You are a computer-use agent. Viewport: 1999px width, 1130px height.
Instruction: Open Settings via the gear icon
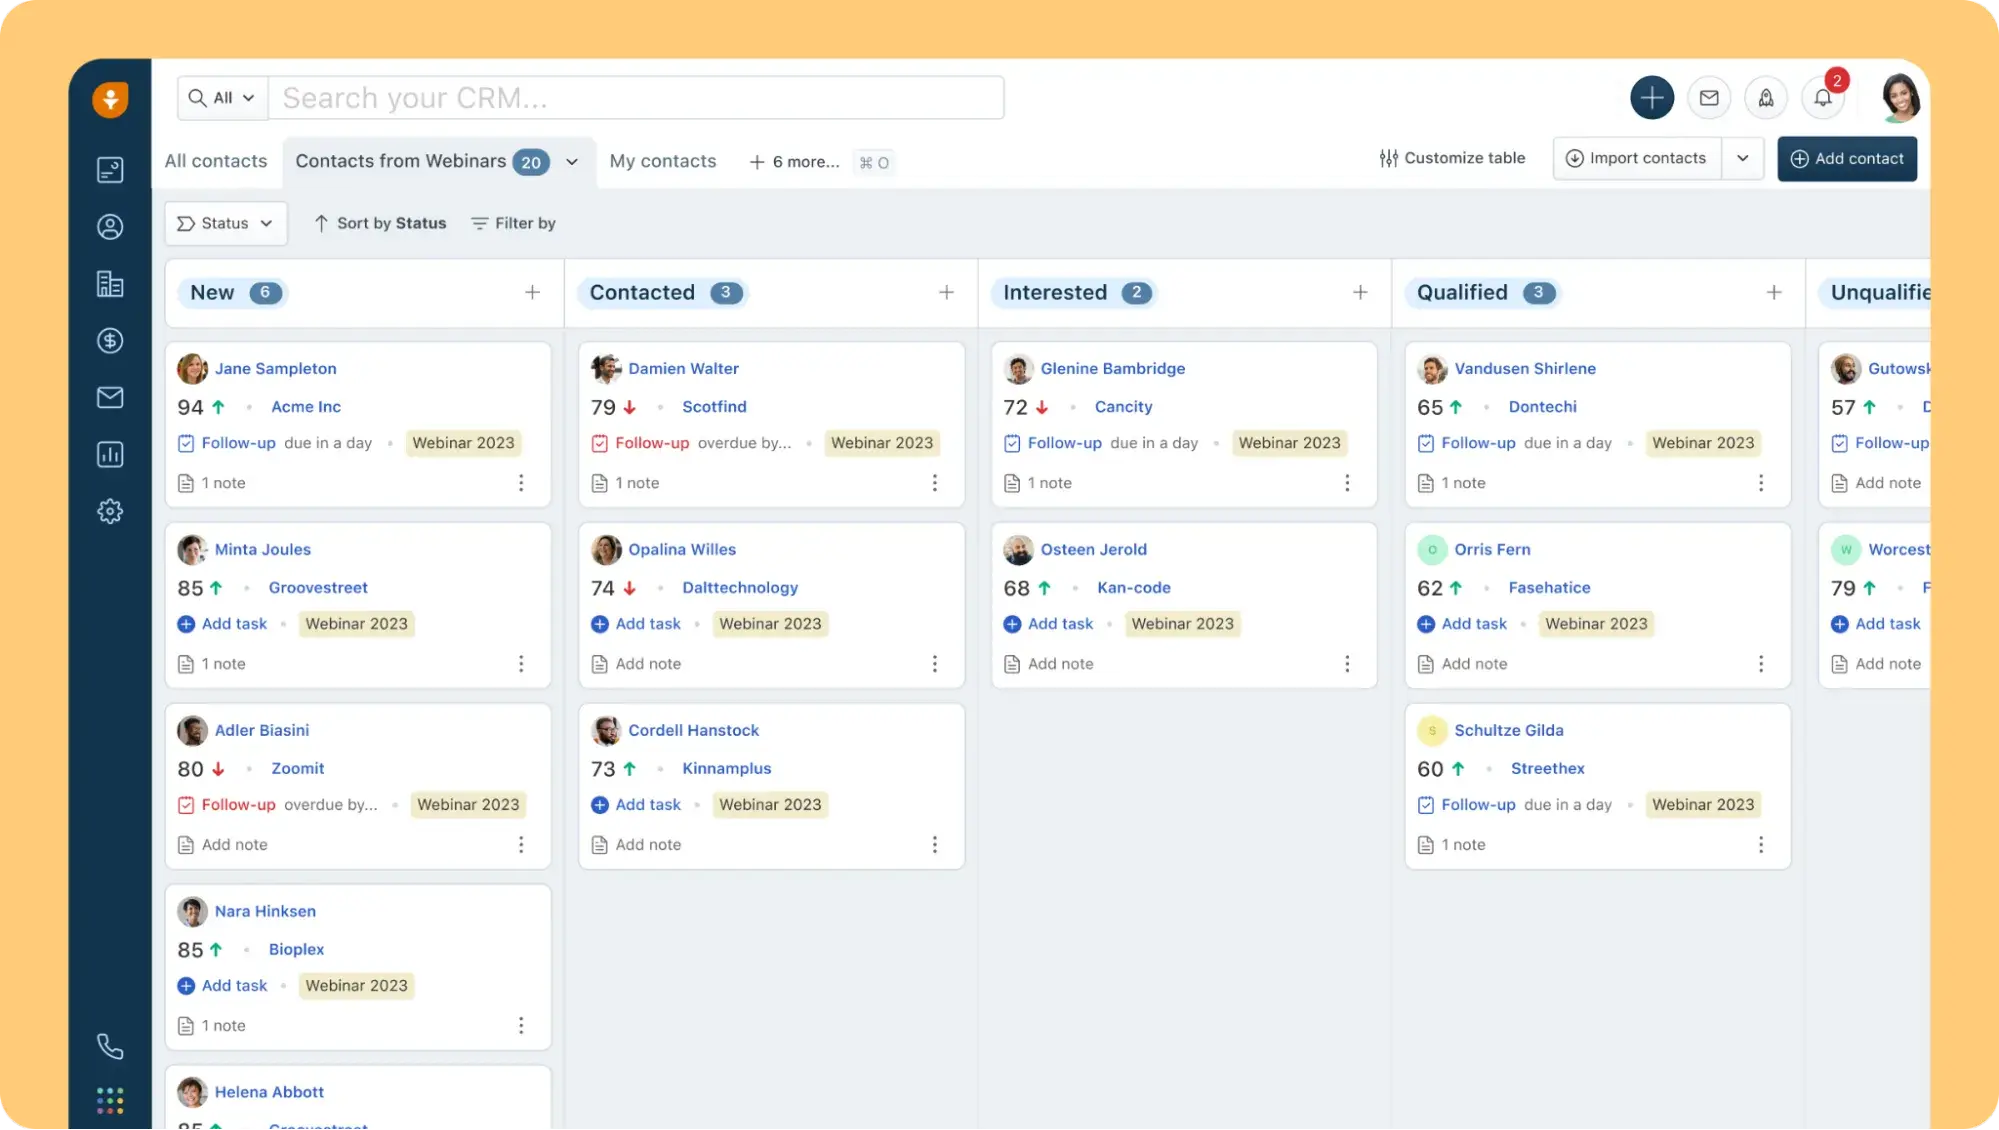click(x=110, y=510)
